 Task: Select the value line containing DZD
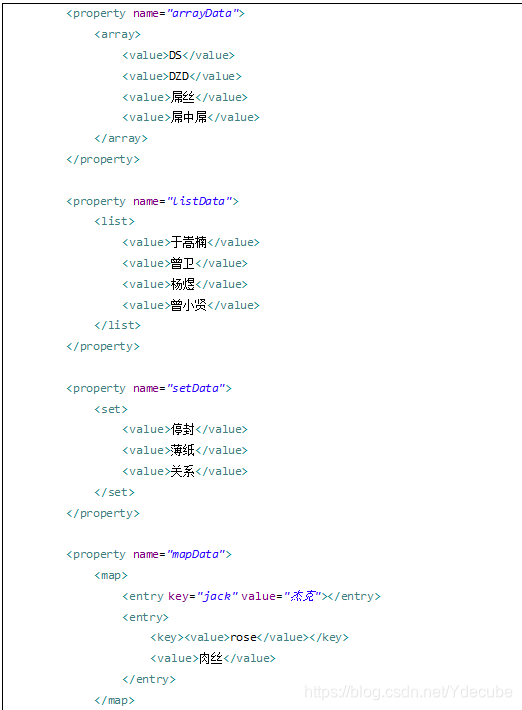(x=182, y=76)
